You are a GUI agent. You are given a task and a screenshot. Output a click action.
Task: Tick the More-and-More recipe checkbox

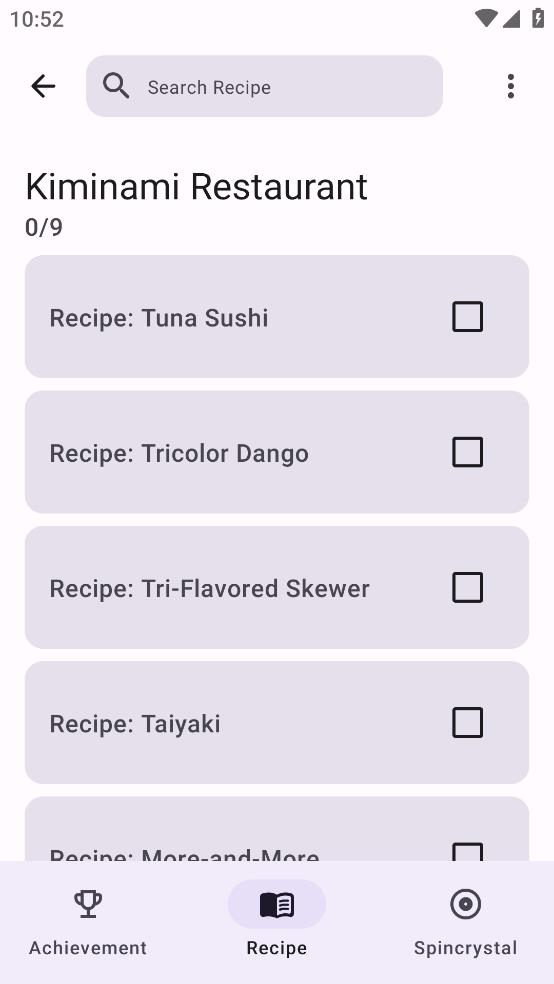(x=467, y=852)
